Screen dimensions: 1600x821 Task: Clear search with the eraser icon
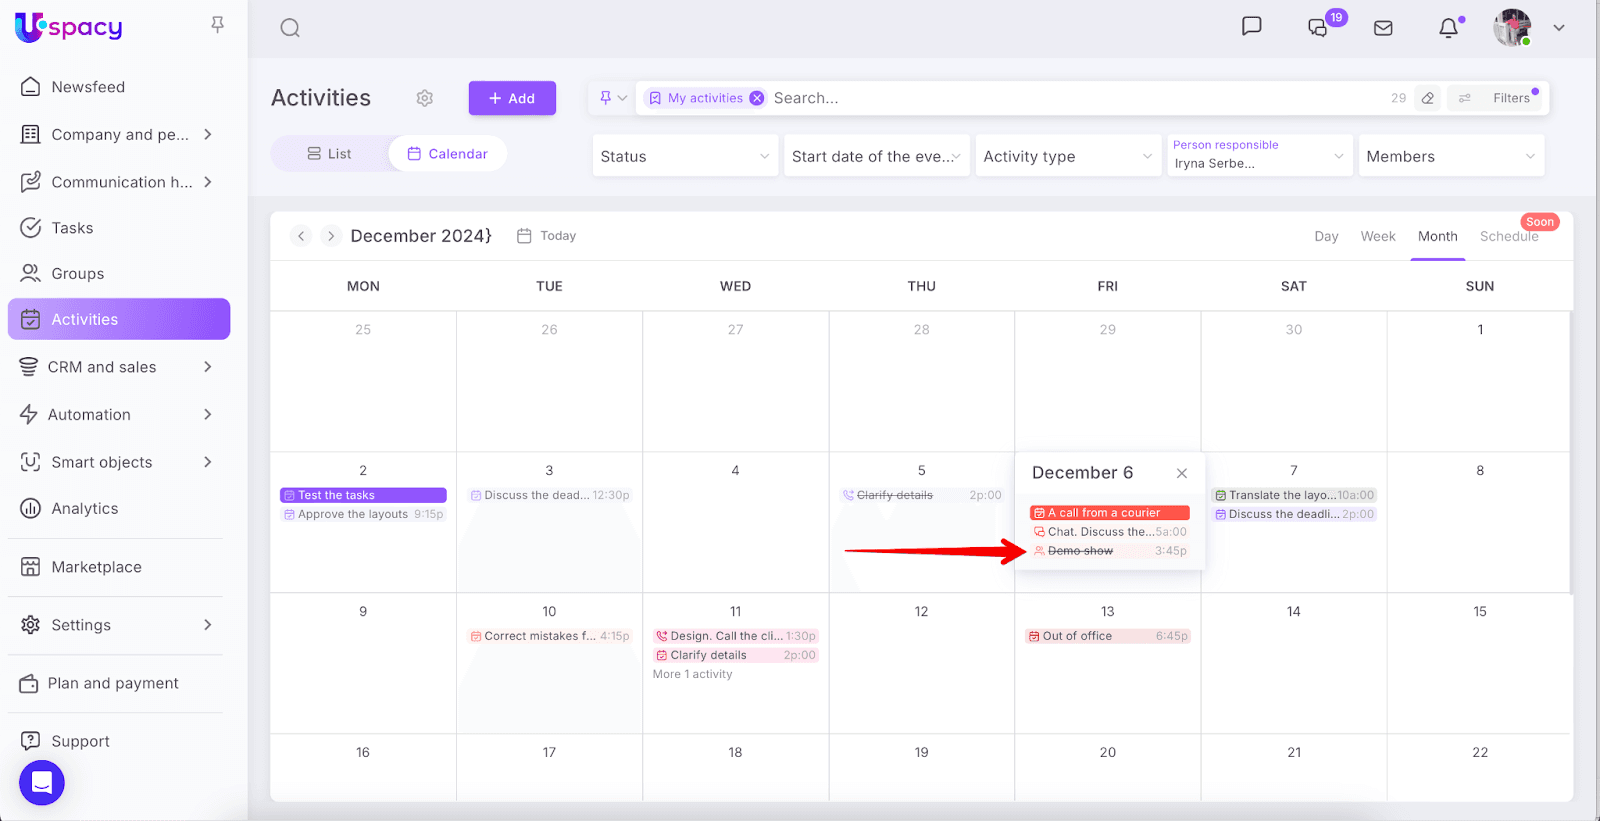(1428, 98)
